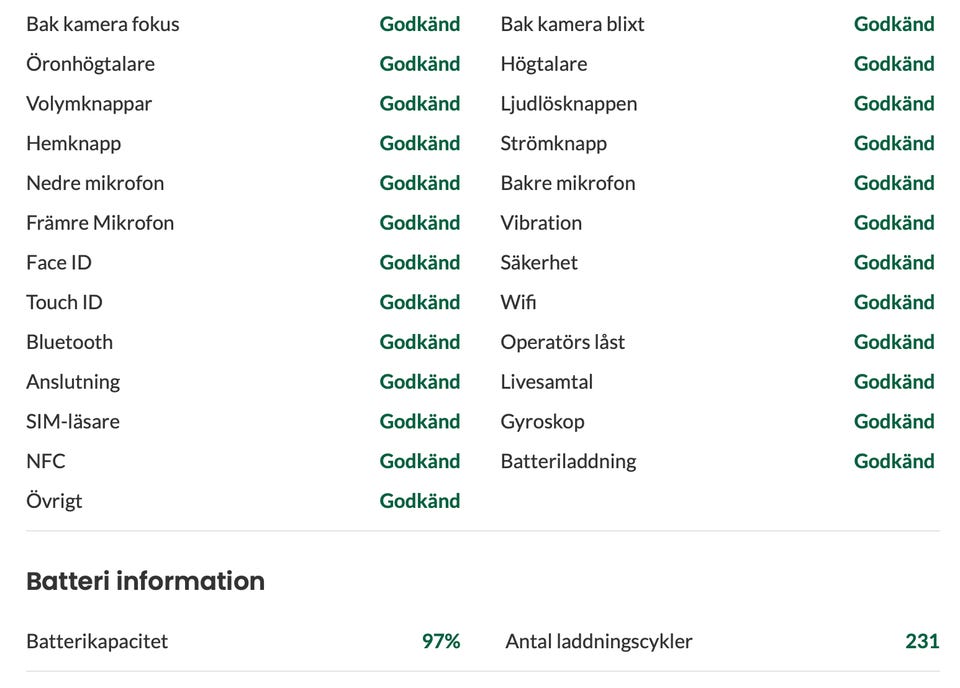Image resolution: width=960 pixels, height=688 pixels.
Task: Select the Operatörs låst label
Action: [x=563, y=342]
